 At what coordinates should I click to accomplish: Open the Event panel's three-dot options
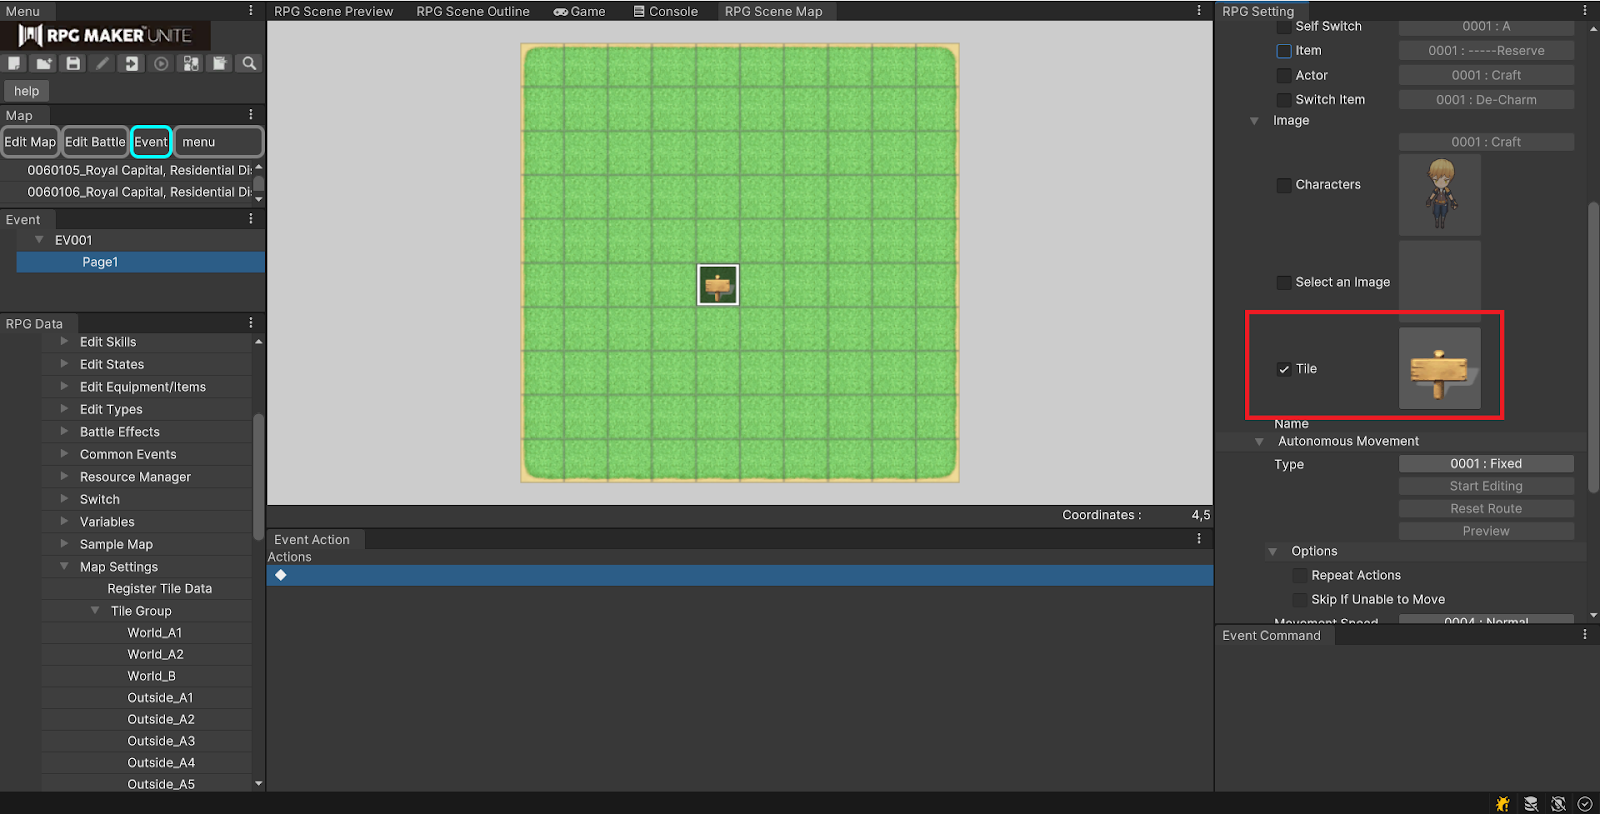tap(251, 219)
